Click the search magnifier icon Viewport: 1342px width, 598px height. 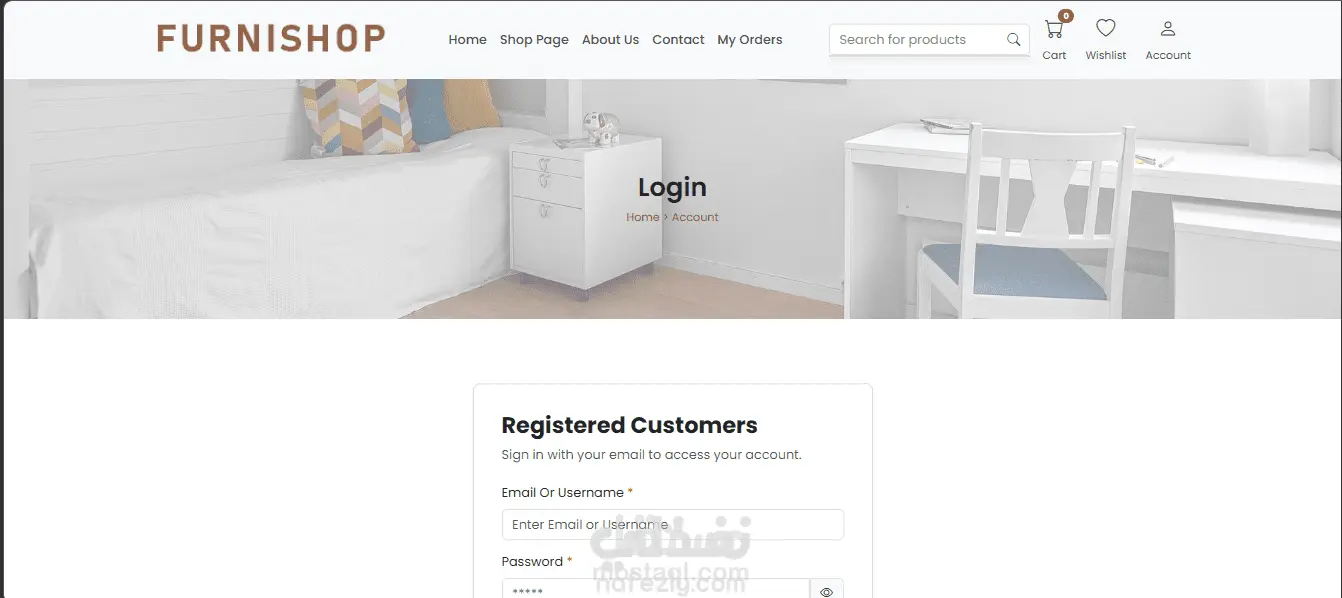1013,40
